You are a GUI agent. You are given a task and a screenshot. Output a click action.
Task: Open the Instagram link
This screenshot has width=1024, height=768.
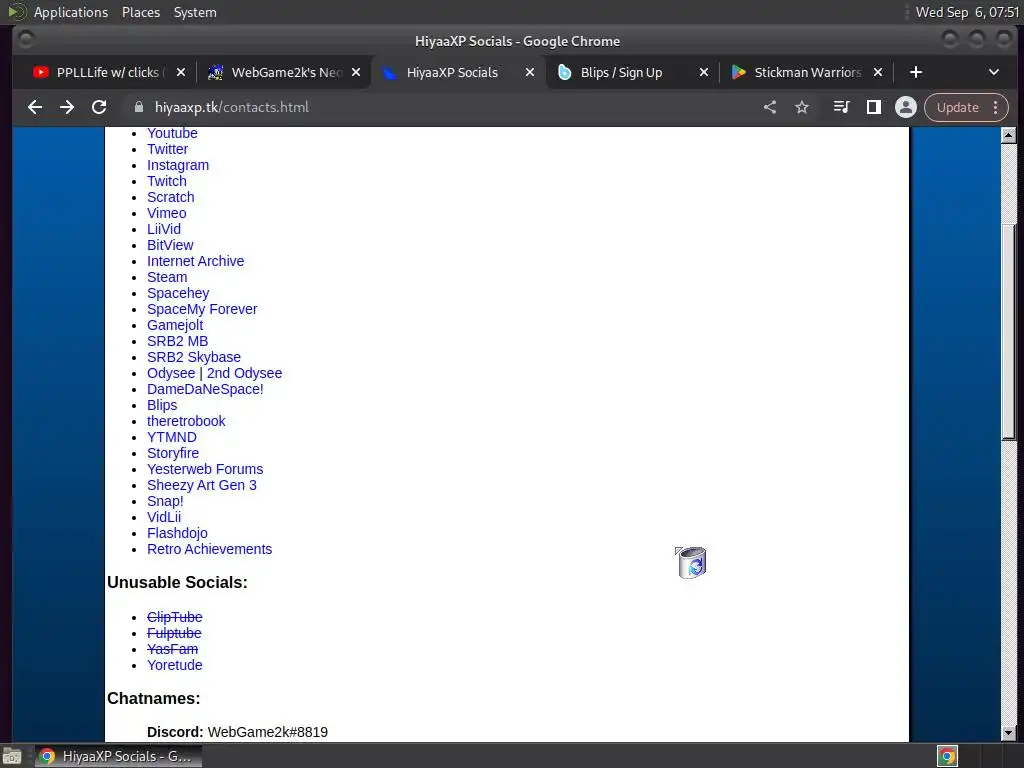pyautogui.click(x=178, y=165)
